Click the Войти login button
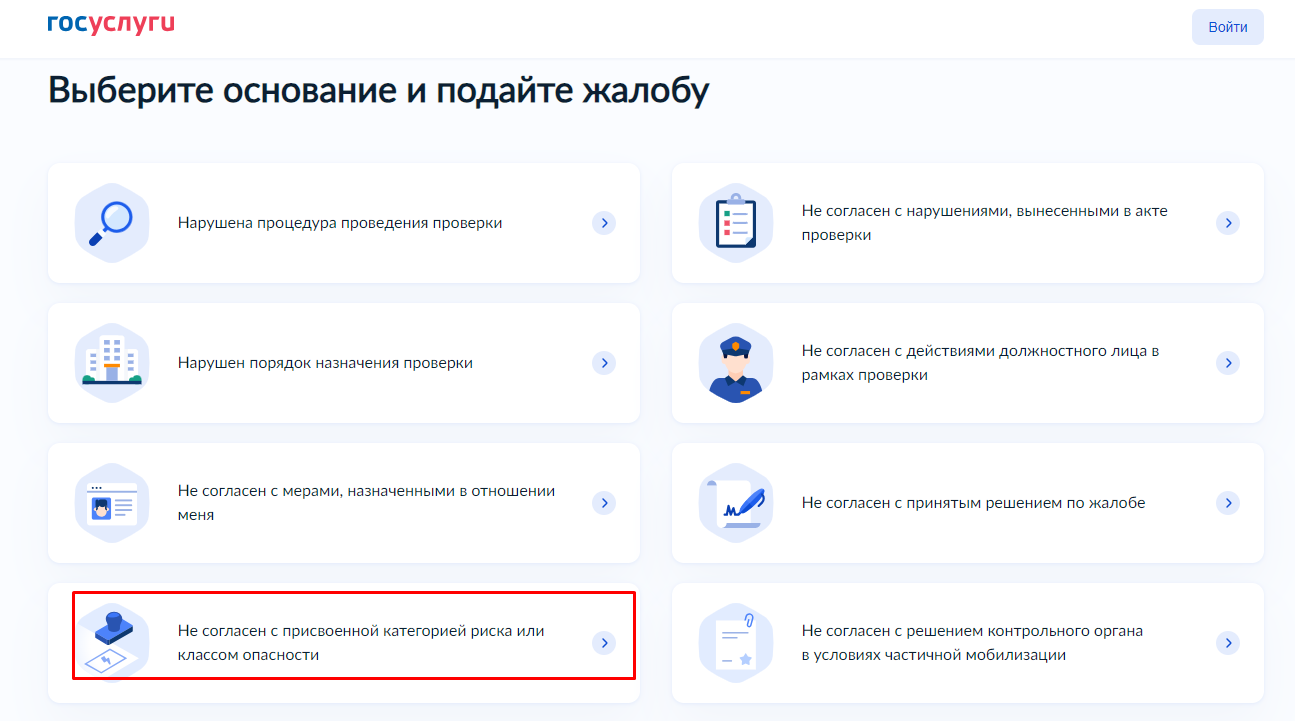The width and height of the screenshot is (1295, 721). [1227, 27]
